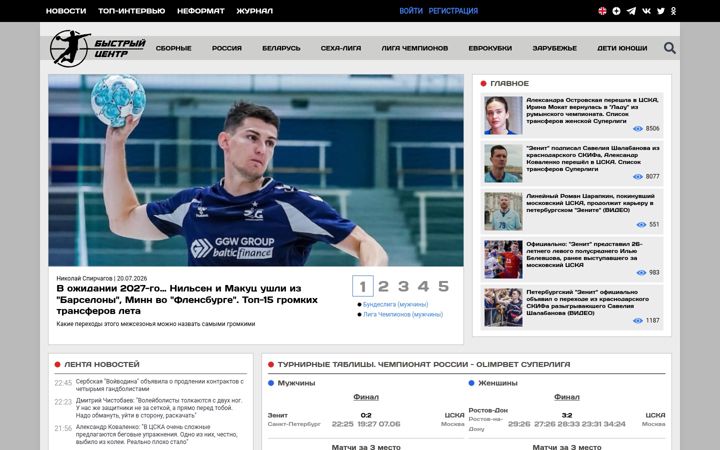Click the ЛЕНТА НОВОСТЕЙ heading
Image resolution: width=720 pixels, height=450 pixels.
click(101, 364)
